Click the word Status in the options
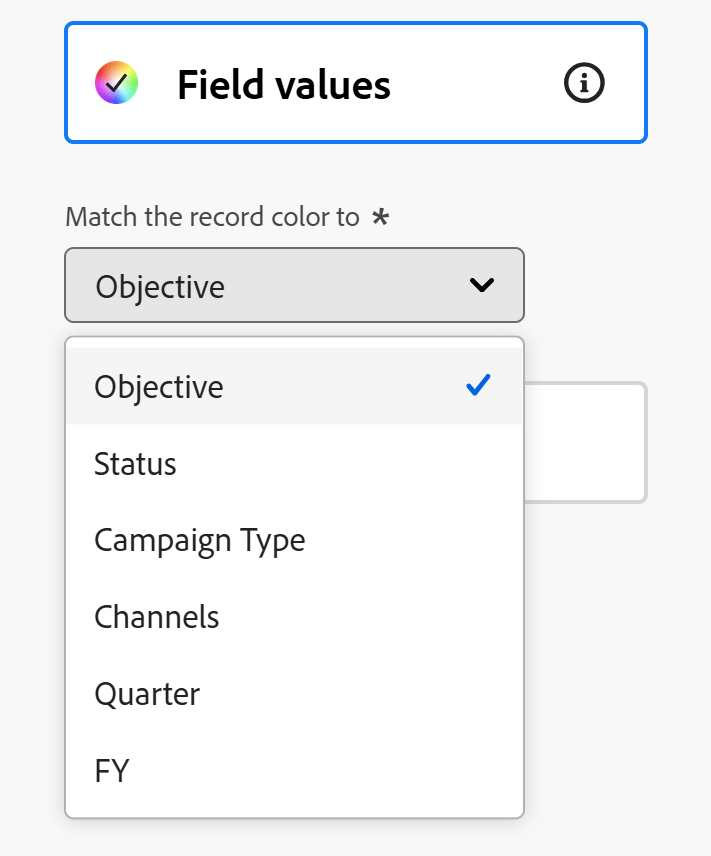The width and height of the screenshot is (711, 856). coord(135,464)
